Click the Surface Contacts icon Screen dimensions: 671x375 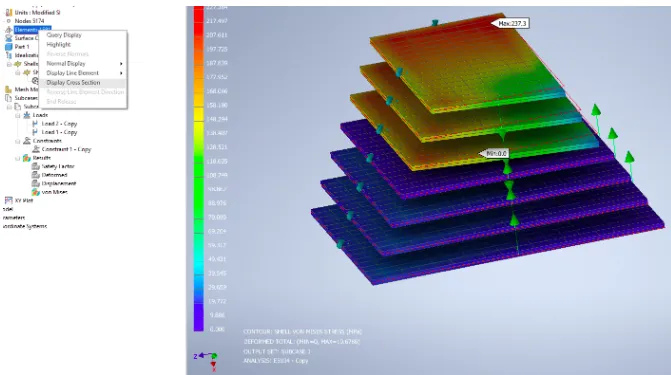[9, 38]
